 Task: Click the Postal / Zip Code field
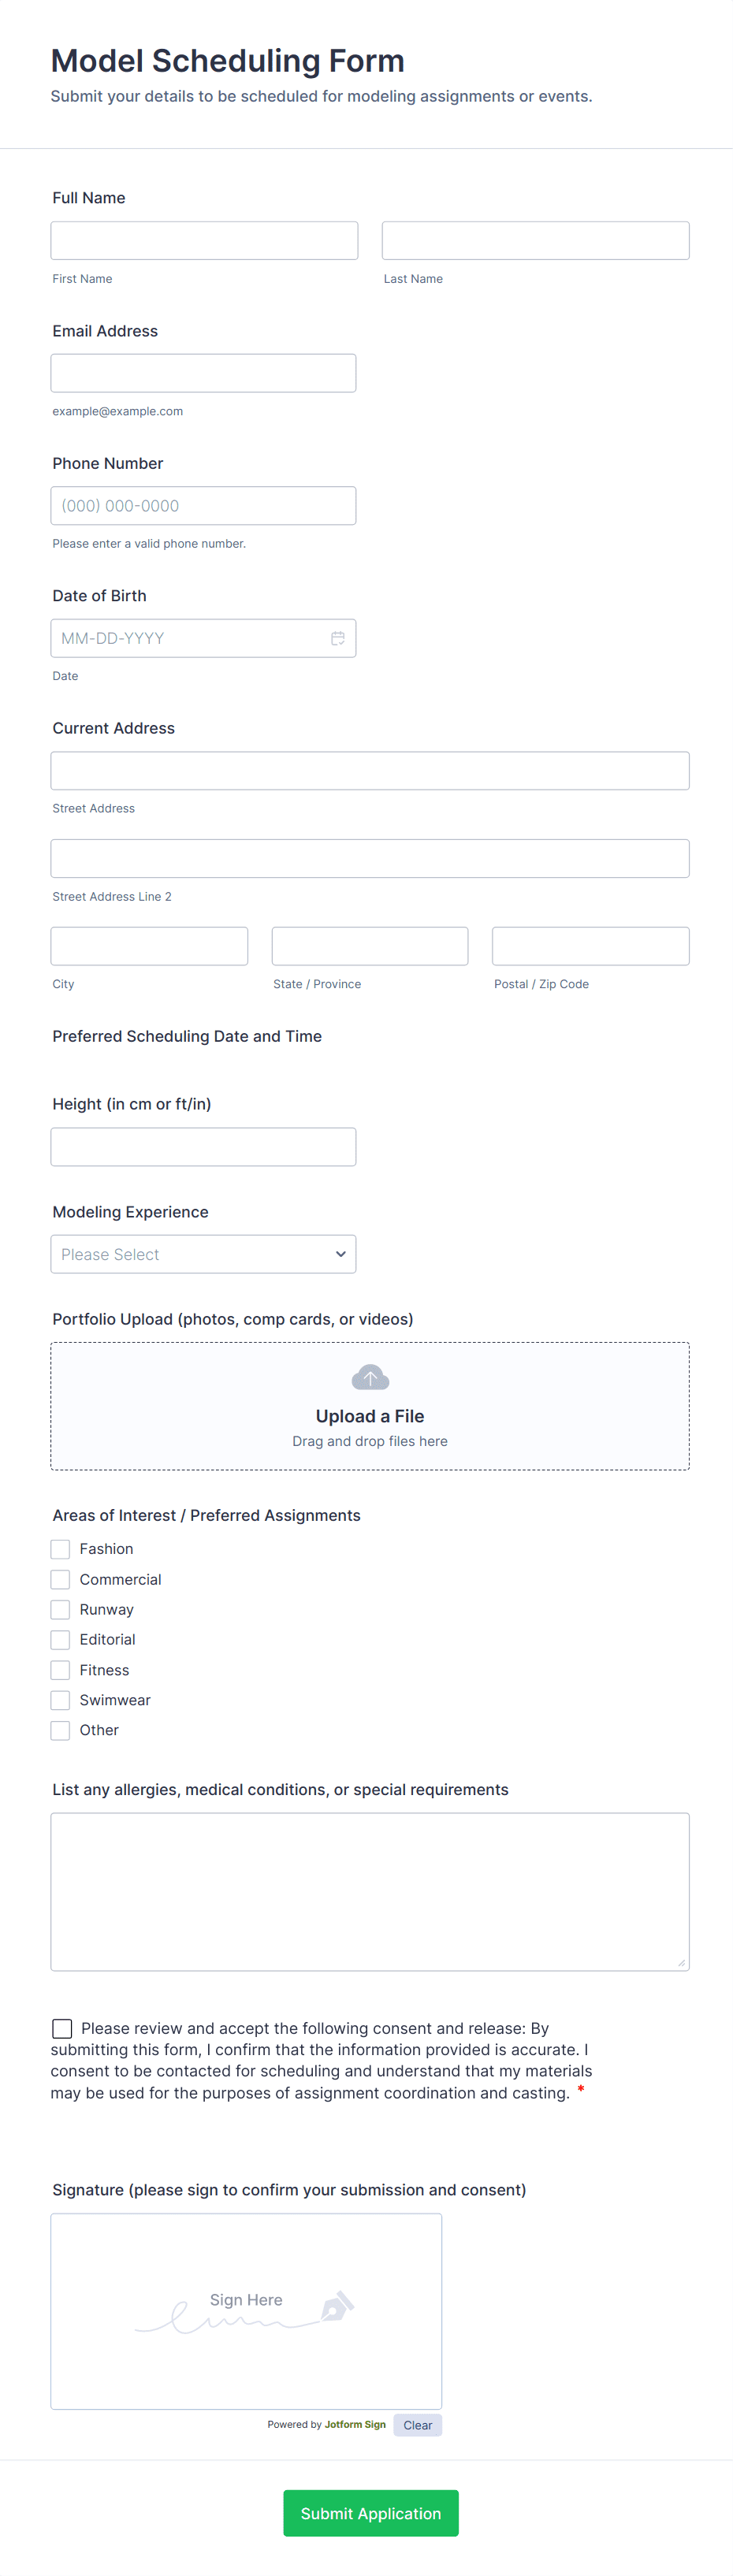pyautogui.click(x=590, y=945)
